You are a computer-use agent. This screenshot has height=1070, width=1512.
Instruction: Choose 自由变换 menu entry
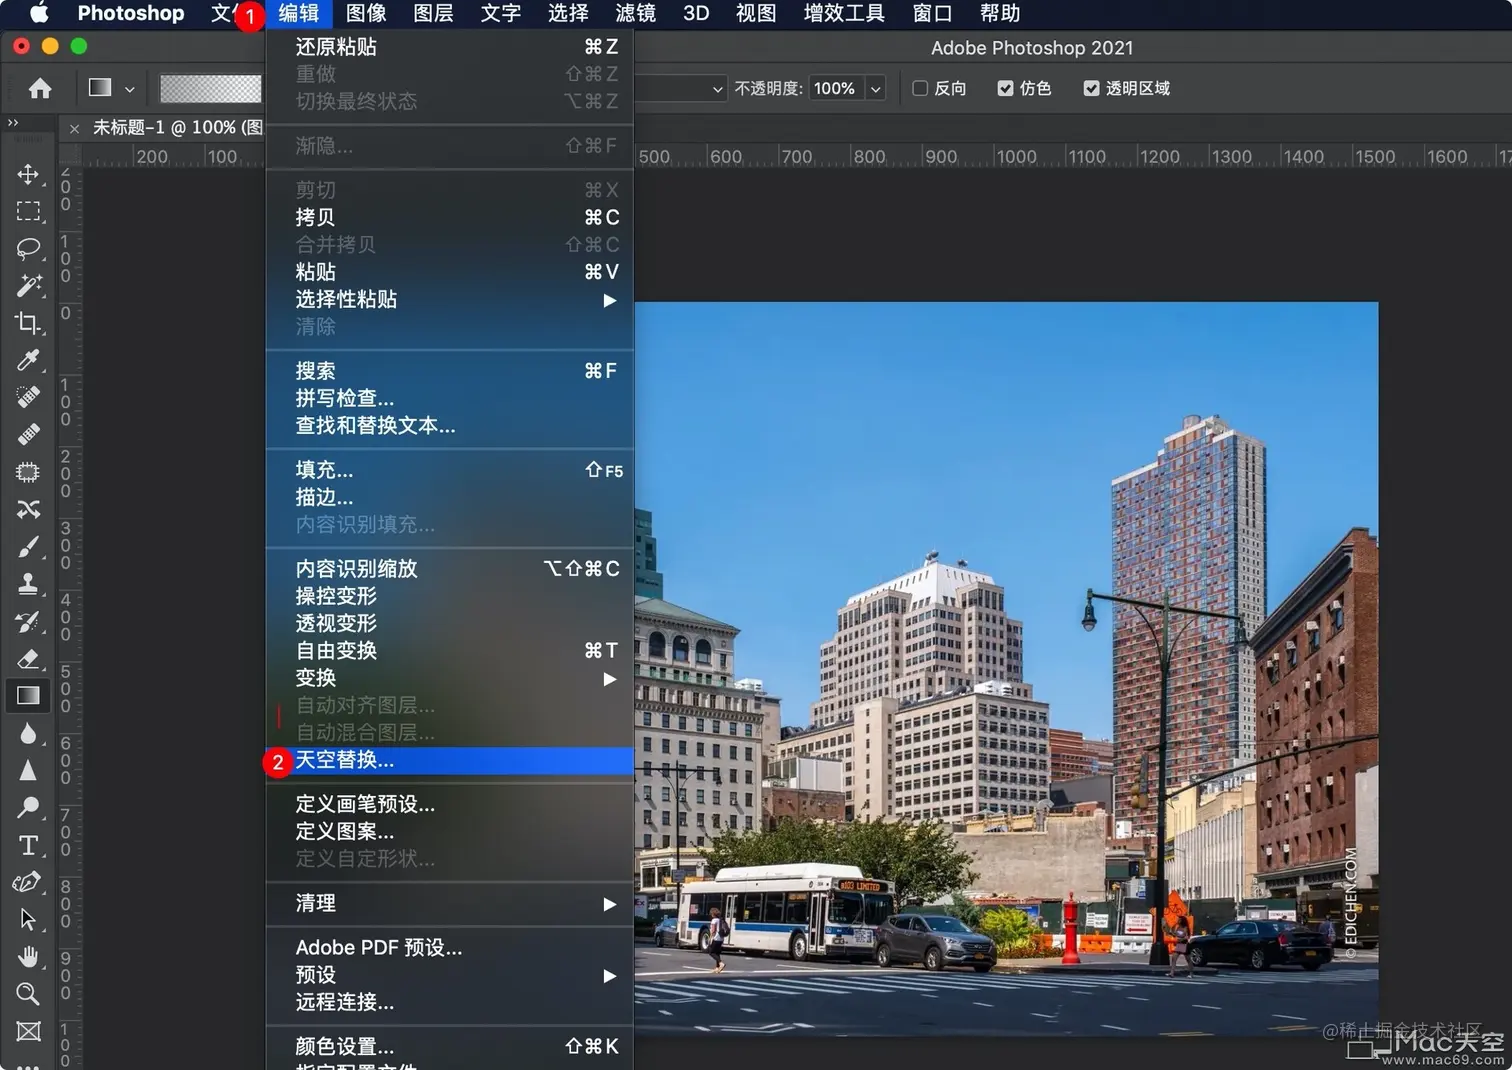[450, 651]
